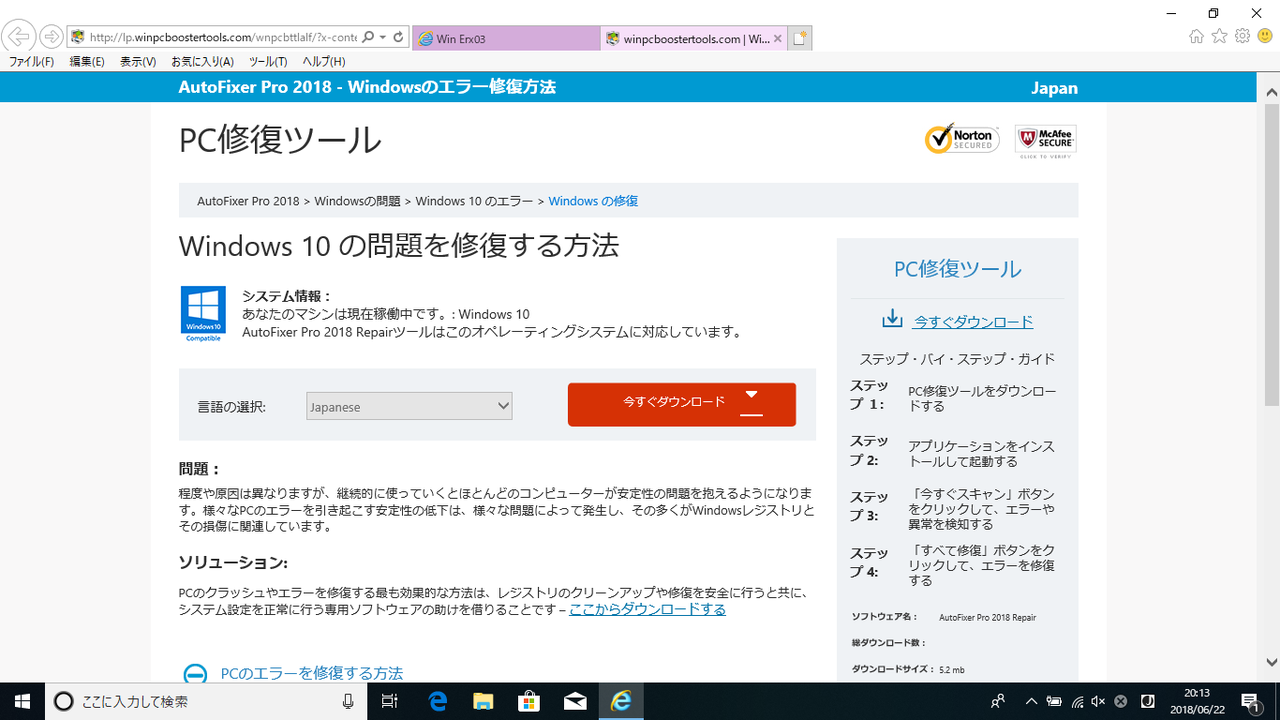Follow the ここからダウンロードする link
The height and width of the screenshot is (720, 1280).
[x=648, y=609]
